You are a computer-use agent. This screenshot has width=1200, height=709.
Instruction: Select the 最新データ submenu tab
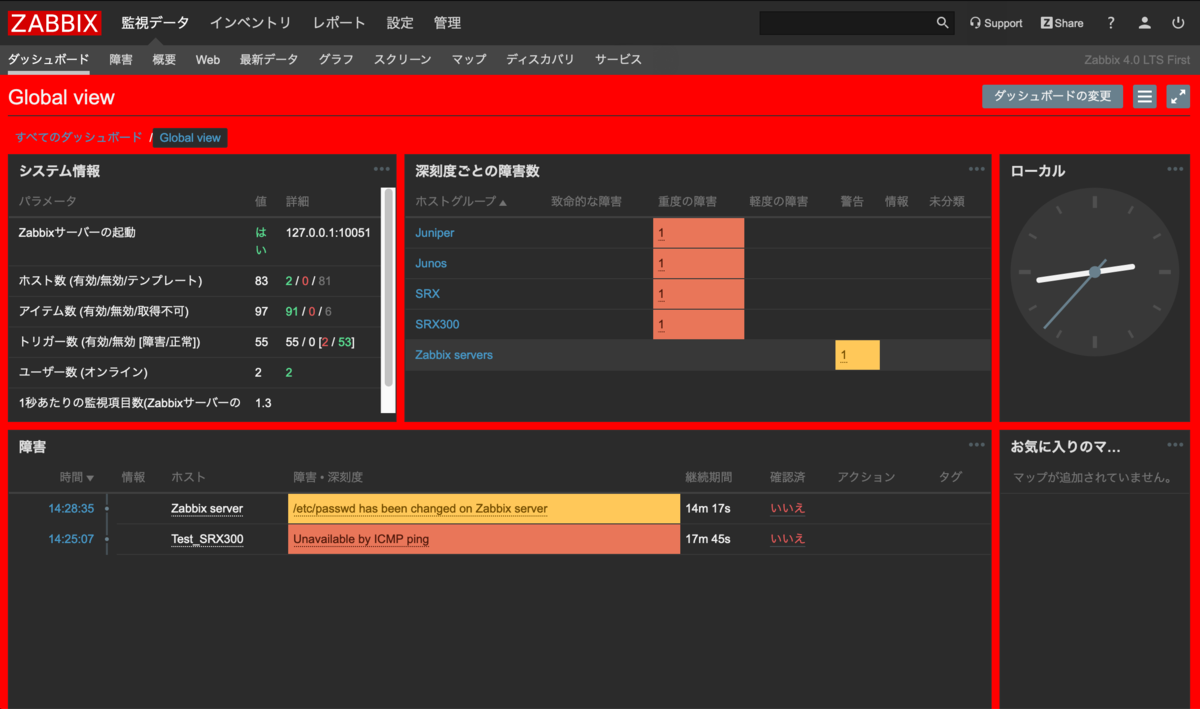click(269, 59)
